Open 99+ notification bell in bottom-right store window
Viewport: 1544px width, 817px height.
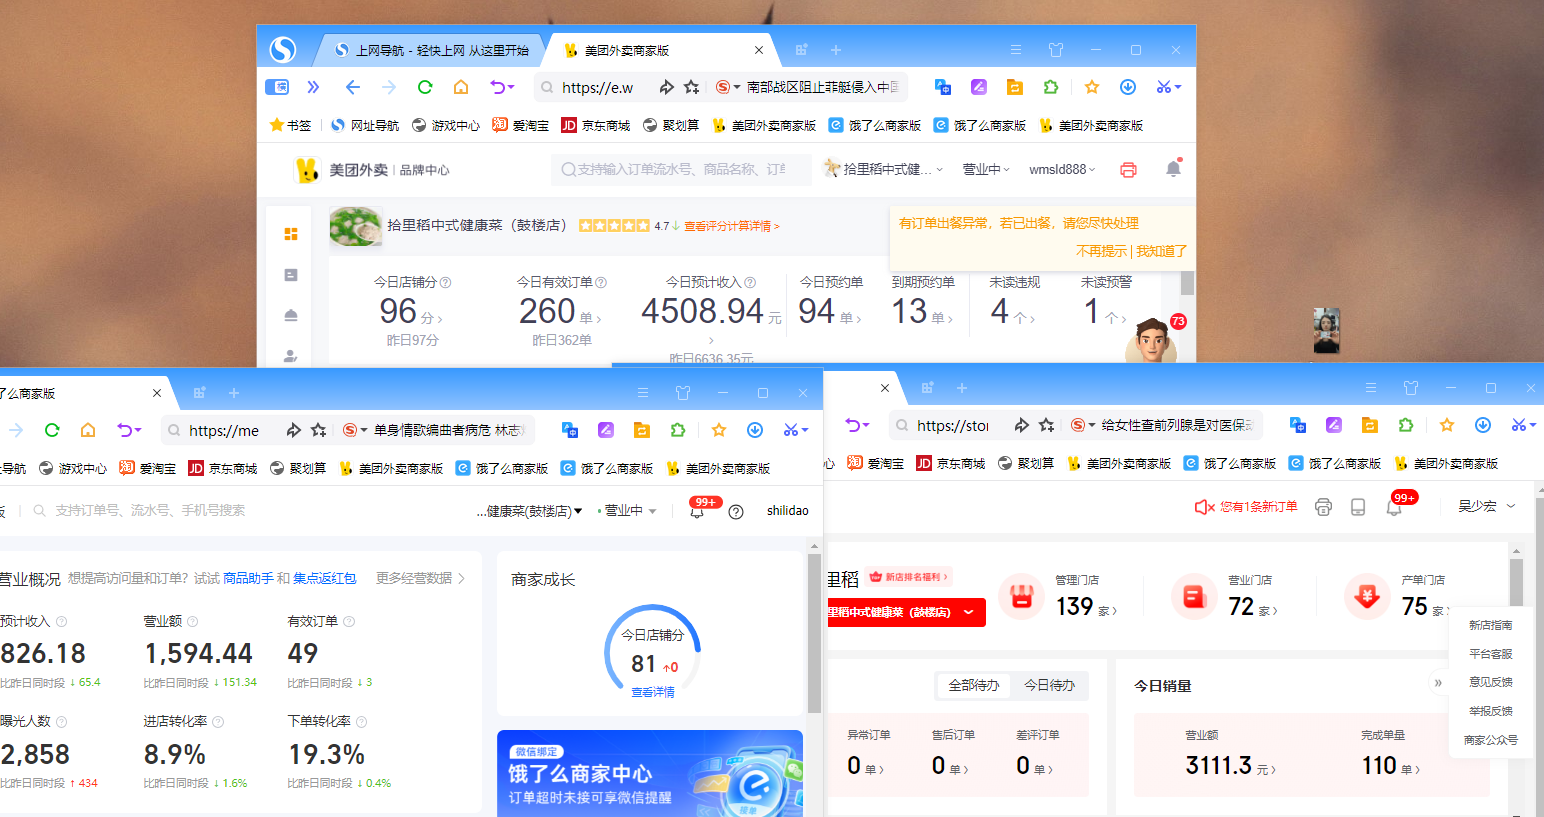tap(1395, 506)
